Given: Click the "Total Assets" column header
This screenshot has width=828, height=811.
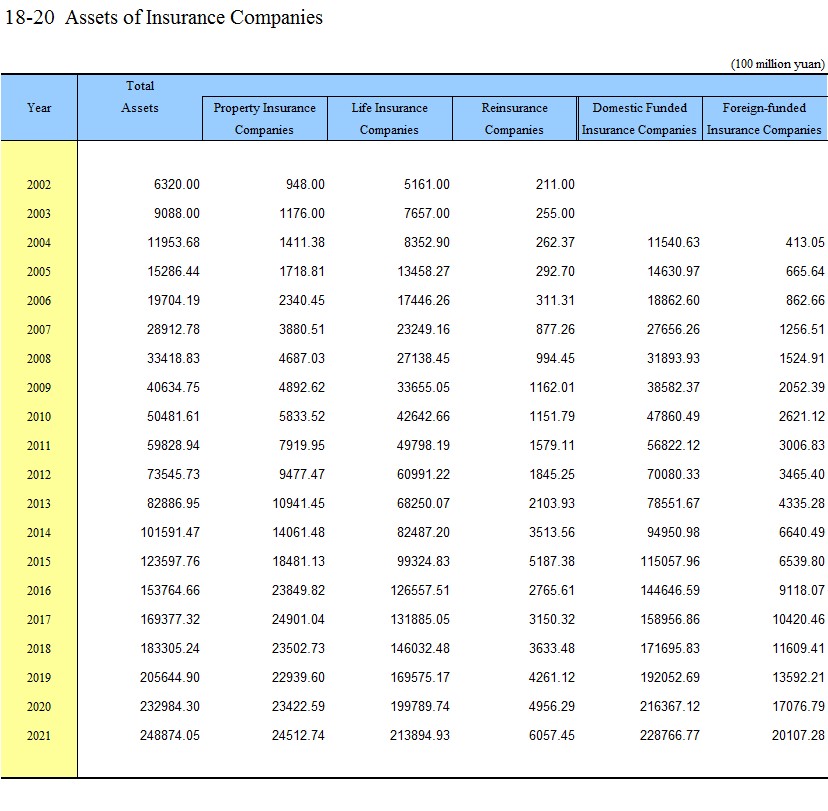Looking at the screenshot, I should coord(140,97).
